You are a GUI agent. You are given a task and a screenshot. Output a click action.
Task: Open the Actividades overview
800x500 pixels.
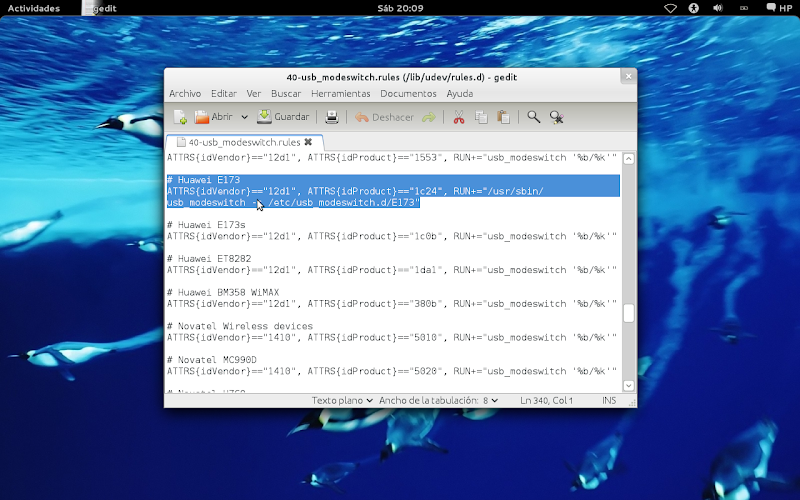34,8
